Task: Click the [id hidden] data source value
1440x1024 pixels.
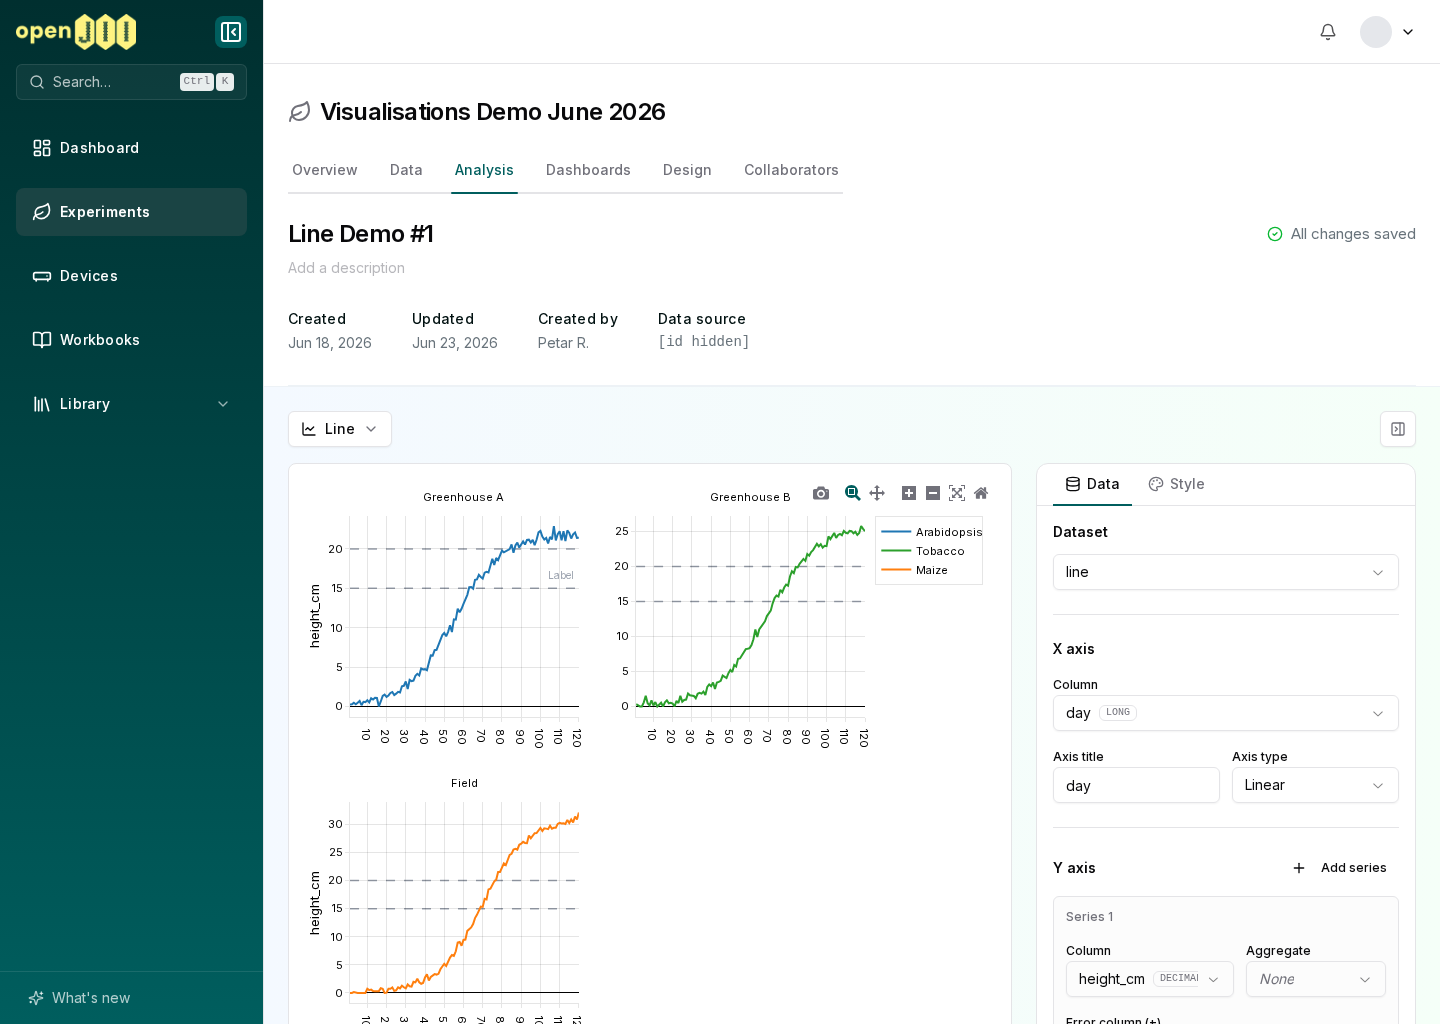Action: [704, 342]
